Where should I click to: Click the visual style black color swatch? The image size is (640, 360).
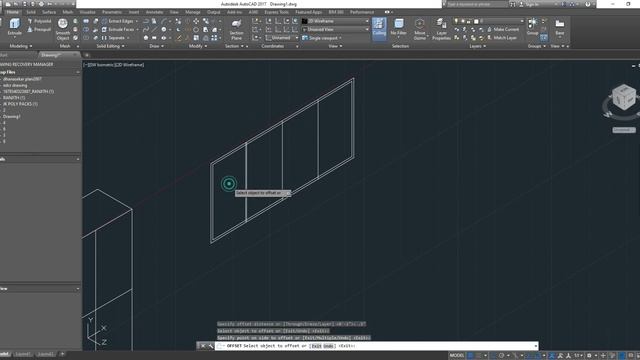304,21
